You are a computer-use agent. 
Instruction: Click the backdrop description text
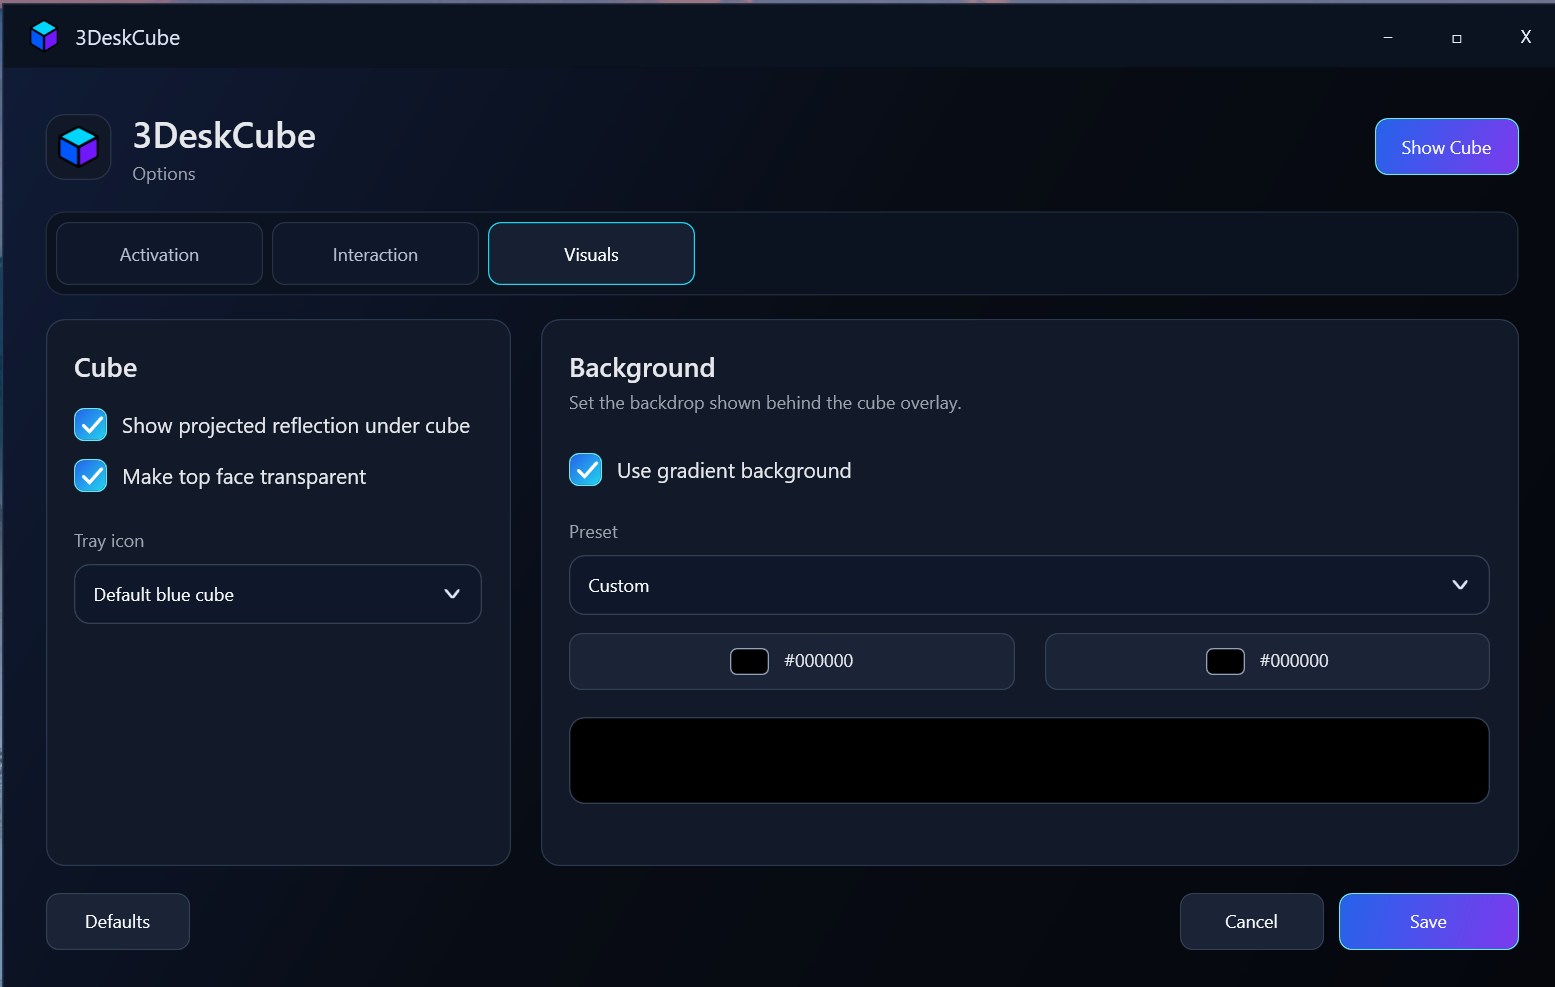[765, 403]
